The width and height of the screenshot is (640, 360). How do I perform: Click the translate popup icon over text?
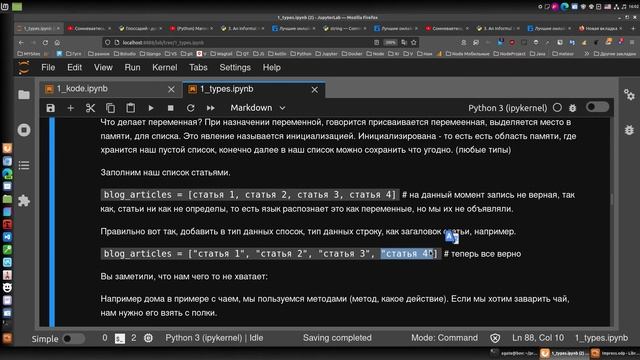coord(451,237)
